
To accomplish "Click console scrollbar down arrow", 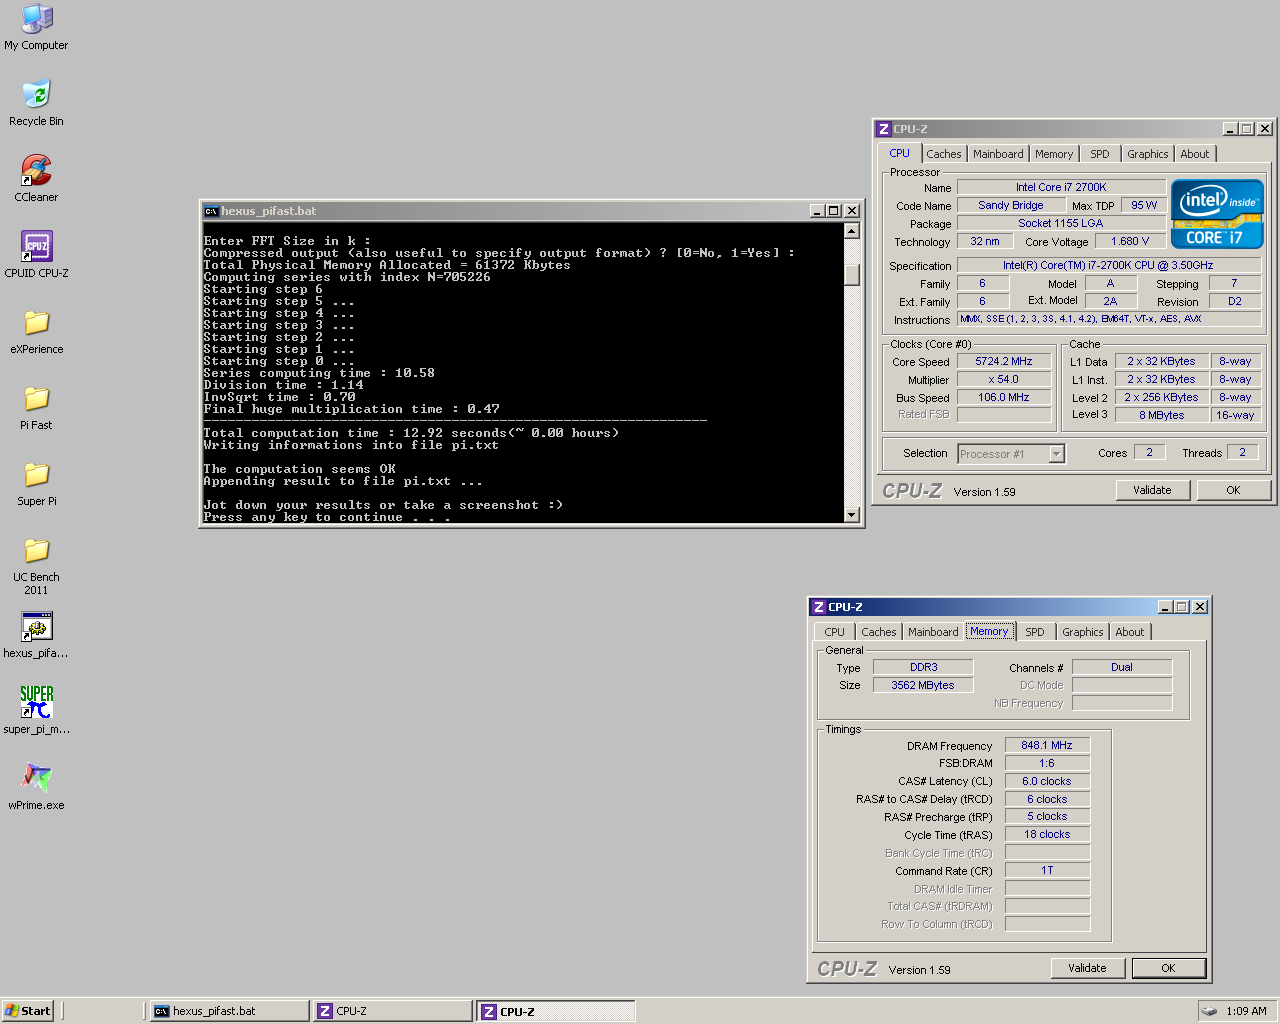I will point(852,515).
